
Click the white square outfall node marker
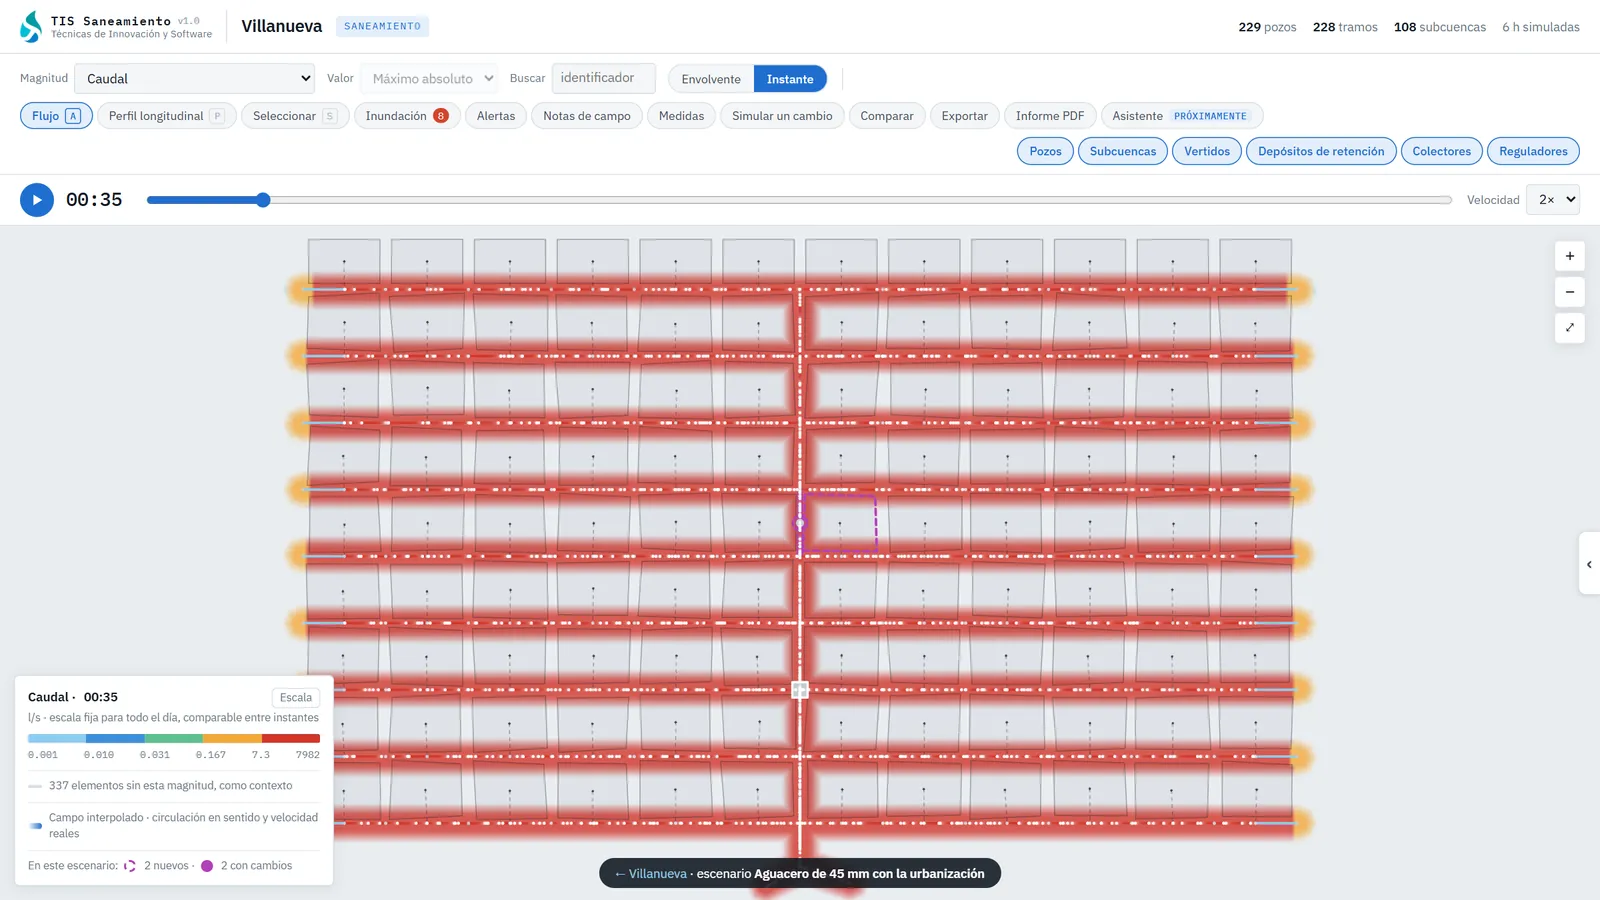(800, 690)
